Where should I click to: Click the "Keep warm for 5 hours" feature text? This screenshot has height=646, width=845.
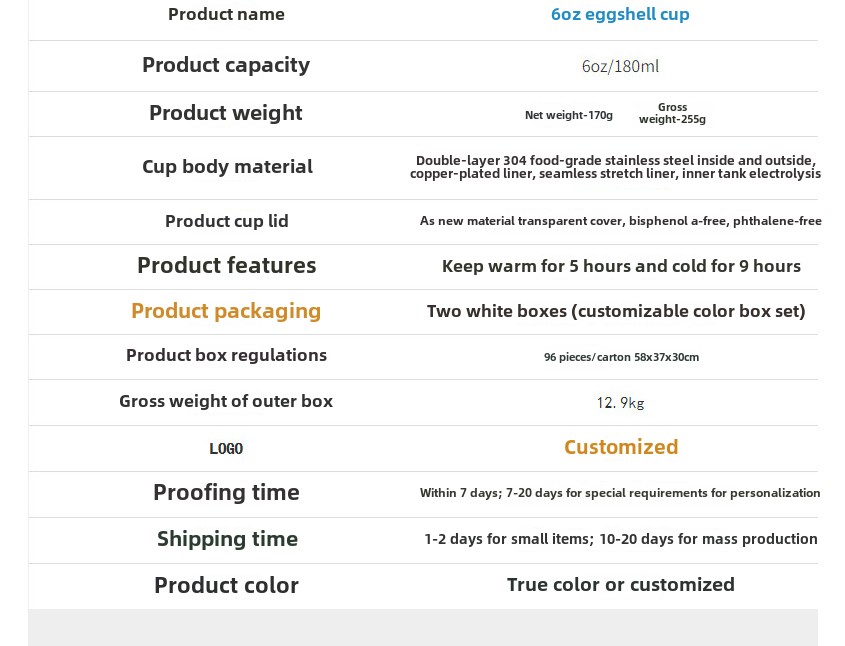[x=621, y=266]
